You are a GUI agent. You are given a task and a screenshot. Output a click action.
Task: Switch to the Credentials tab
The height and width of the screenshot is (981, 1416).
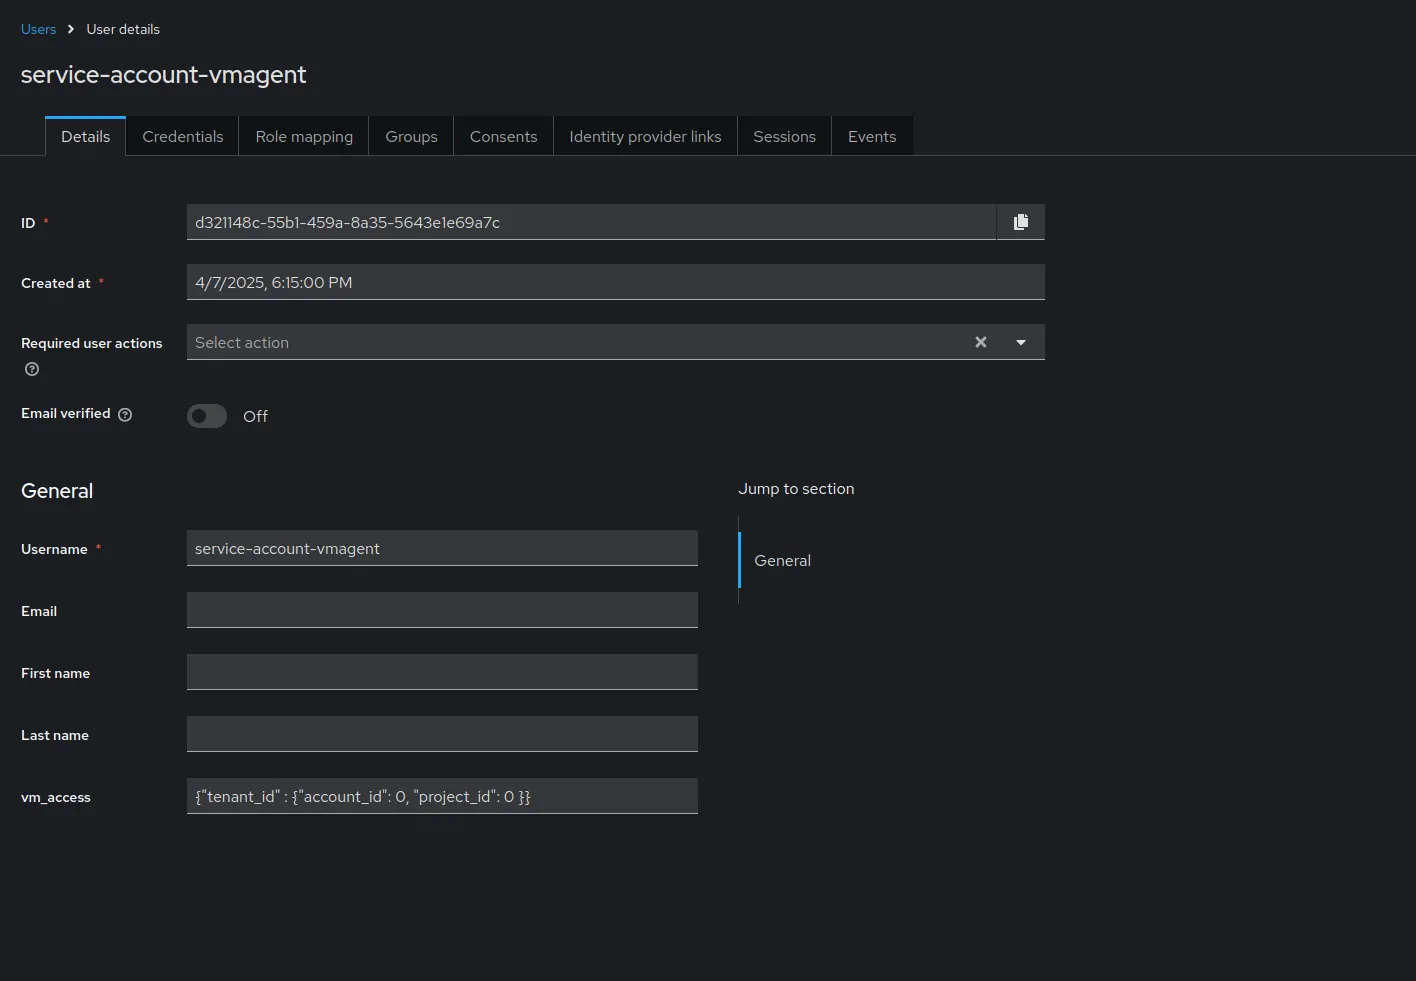(x=182, y=137)
